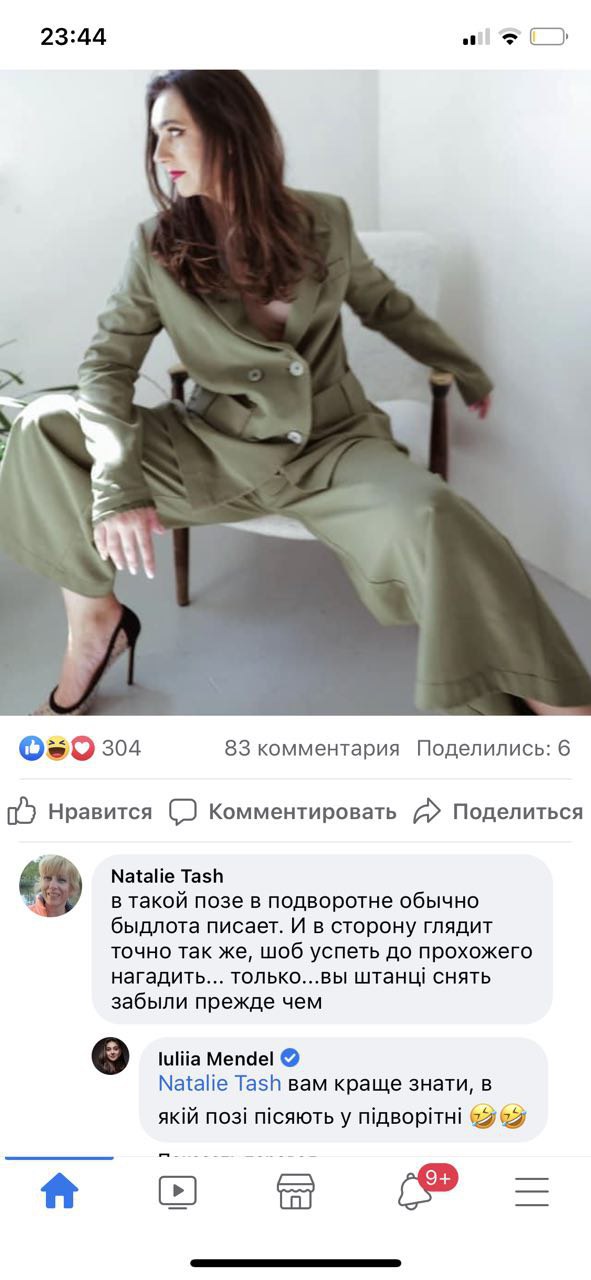The width and height of the screenshot is (591, 1280).
Task: Open Natalie Tash profile picture
Action: [x=50, y=886]
